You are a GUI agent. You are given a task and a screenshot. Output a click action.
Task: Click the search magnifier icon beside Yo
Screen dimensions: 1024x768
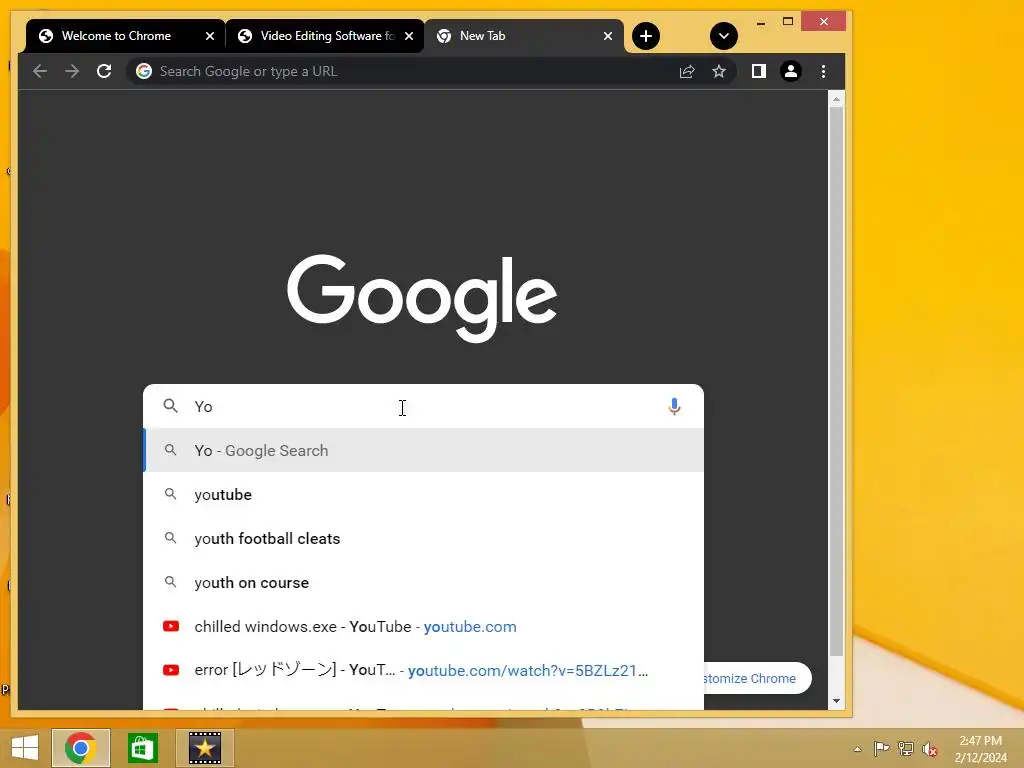[170, 406]
